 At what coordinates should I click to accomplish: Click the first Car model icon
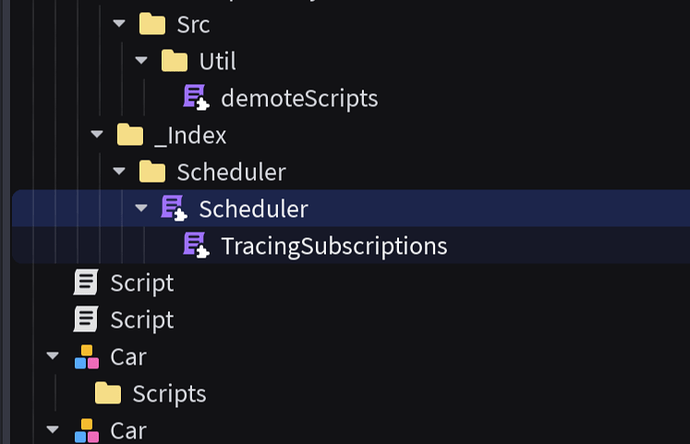pyautogui.click(x=87, y=356)
